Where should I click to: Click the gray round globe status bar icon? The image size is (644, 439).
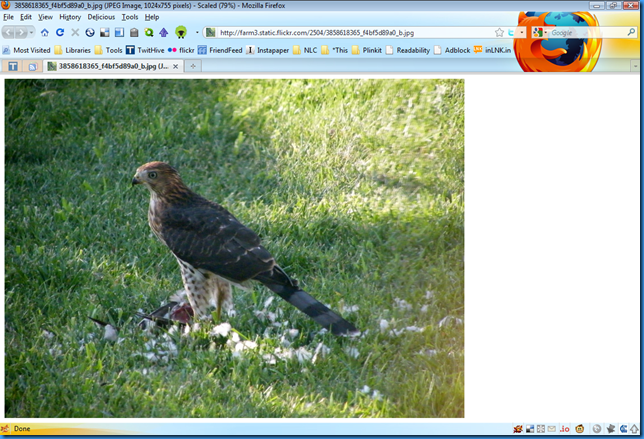click(597, 429)
